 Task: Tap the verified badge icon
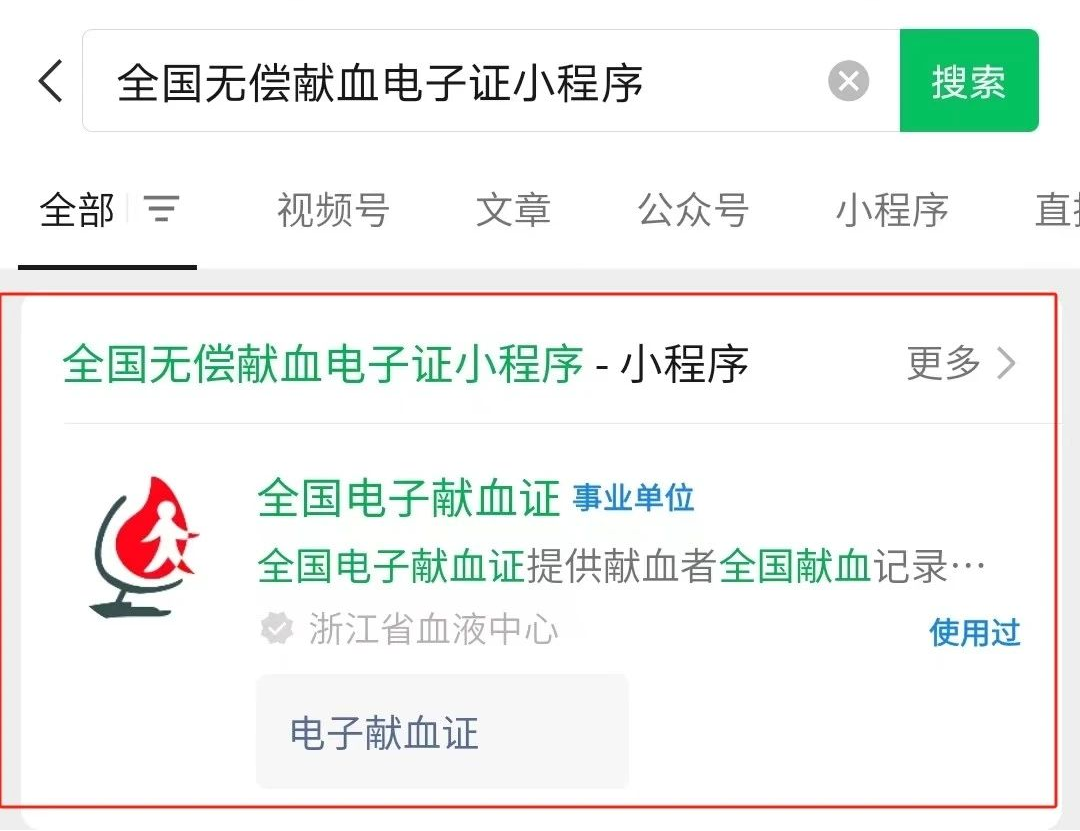pyautogui.click(x=277, y=628)
